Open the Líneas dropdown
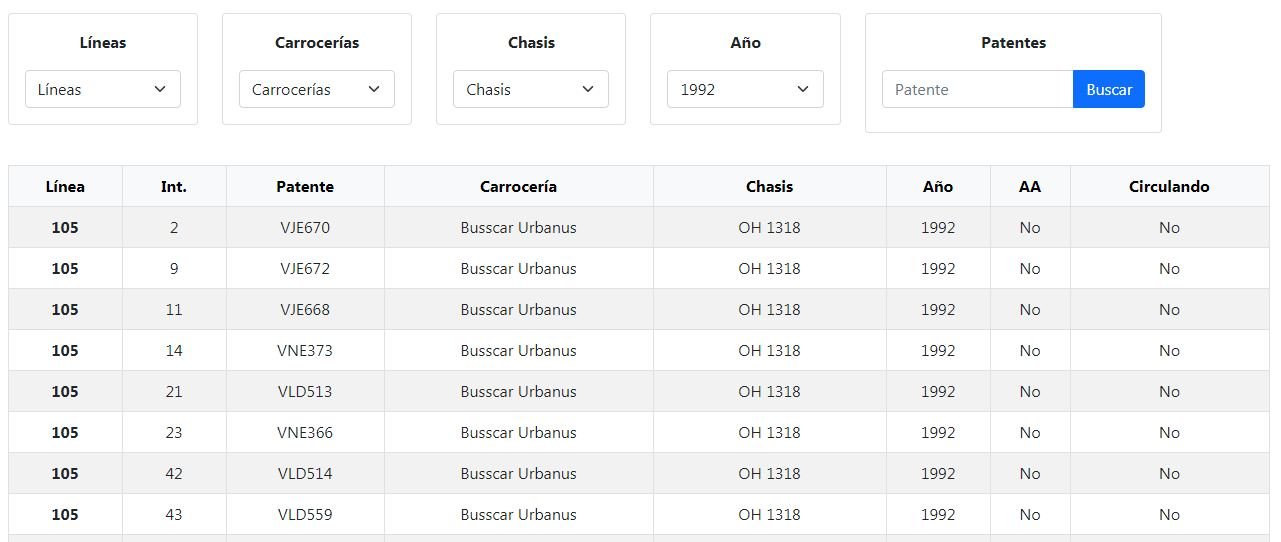 tap(103, 89)
